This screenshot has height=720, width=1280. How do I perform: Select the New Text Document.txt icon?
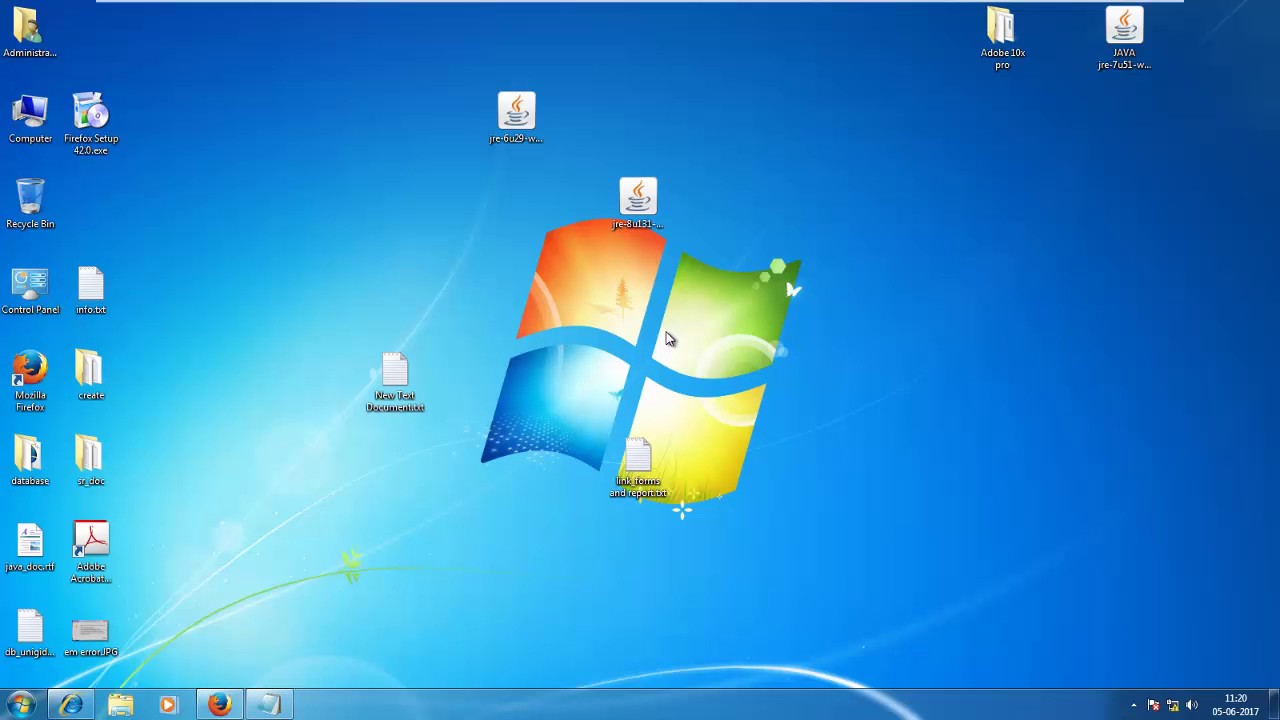pyautogui.click(x=395, y=383)
